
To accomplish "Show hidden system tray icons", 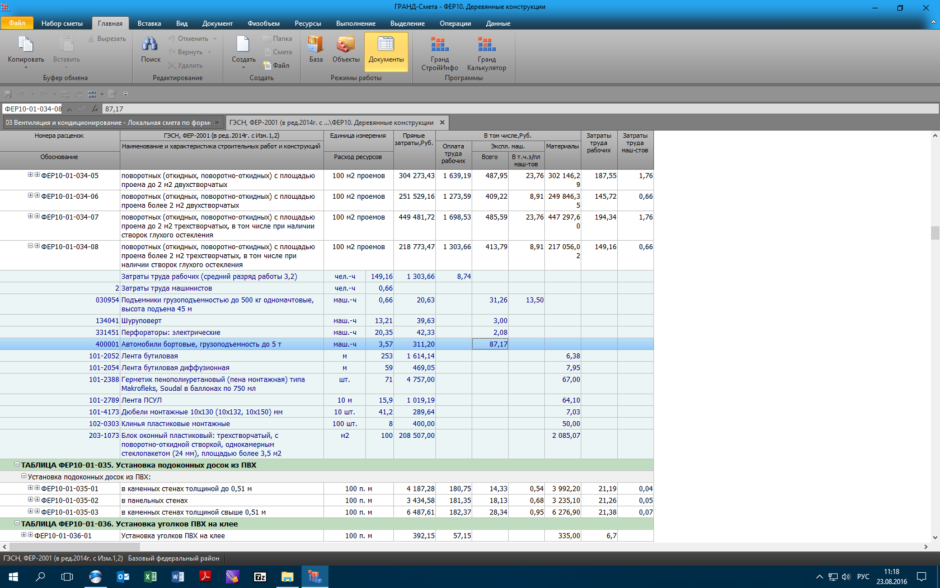I will pos(819,577).
